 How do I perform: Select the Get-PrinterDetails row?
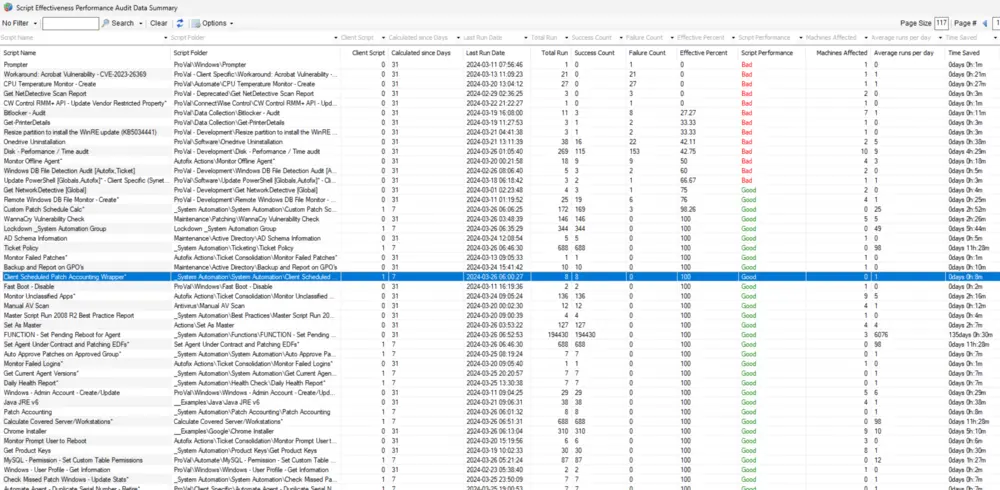click(x=500, y=122)
